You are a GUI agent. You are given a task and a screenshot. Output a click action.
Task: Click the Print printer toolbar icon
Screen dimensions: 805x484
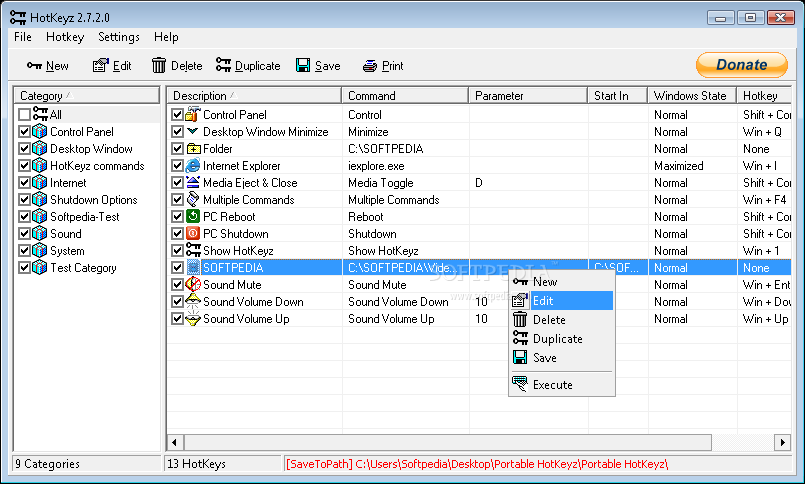pyautogui.click(x=370, y=66)
